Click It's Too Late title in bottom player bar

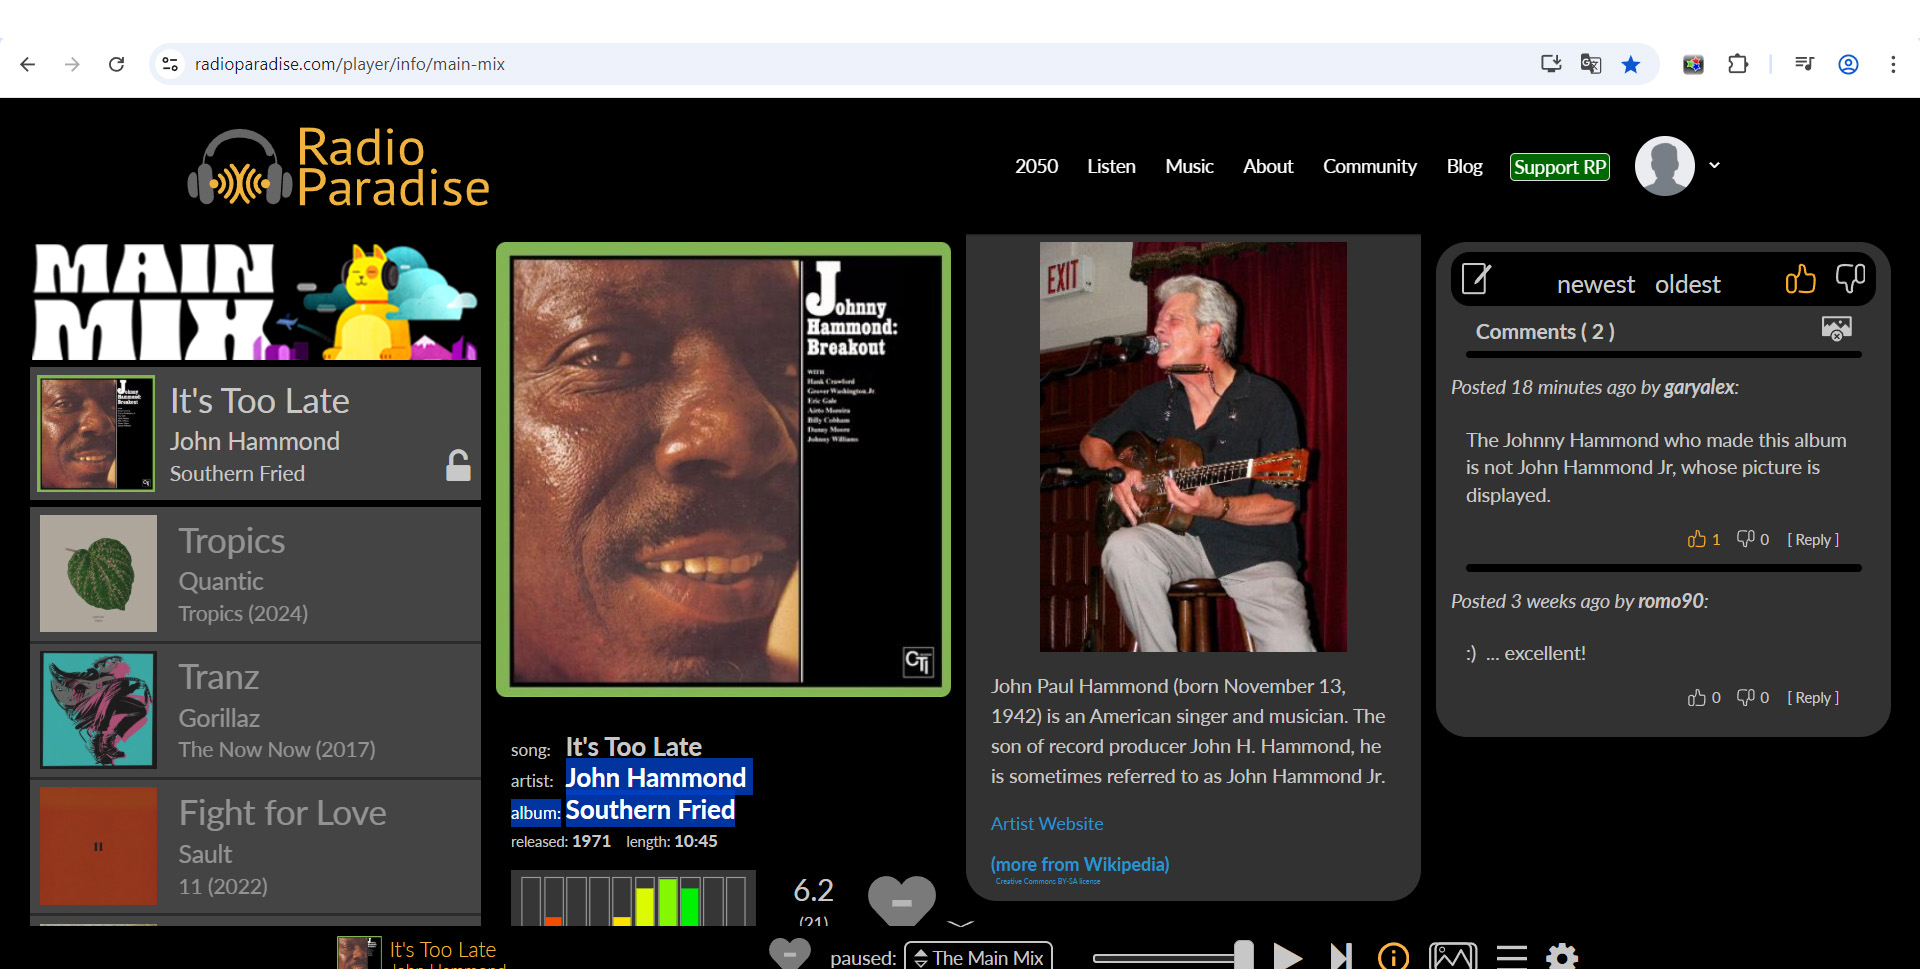pyautogui.click(x=443, y=950)
